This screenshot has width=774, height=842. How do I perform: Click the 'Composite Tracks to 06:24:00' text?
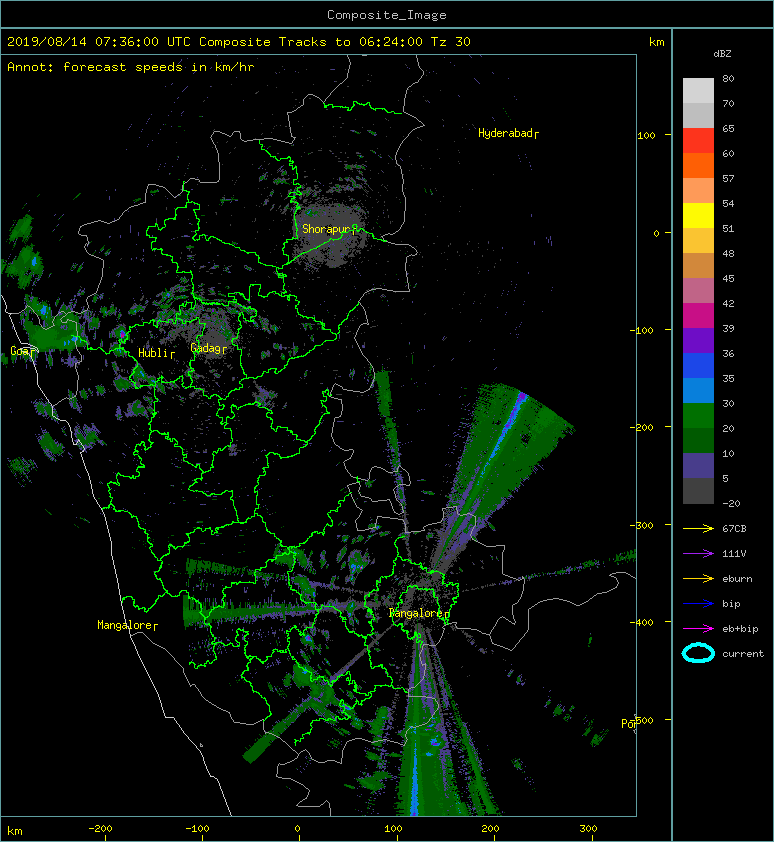[311, 41]
